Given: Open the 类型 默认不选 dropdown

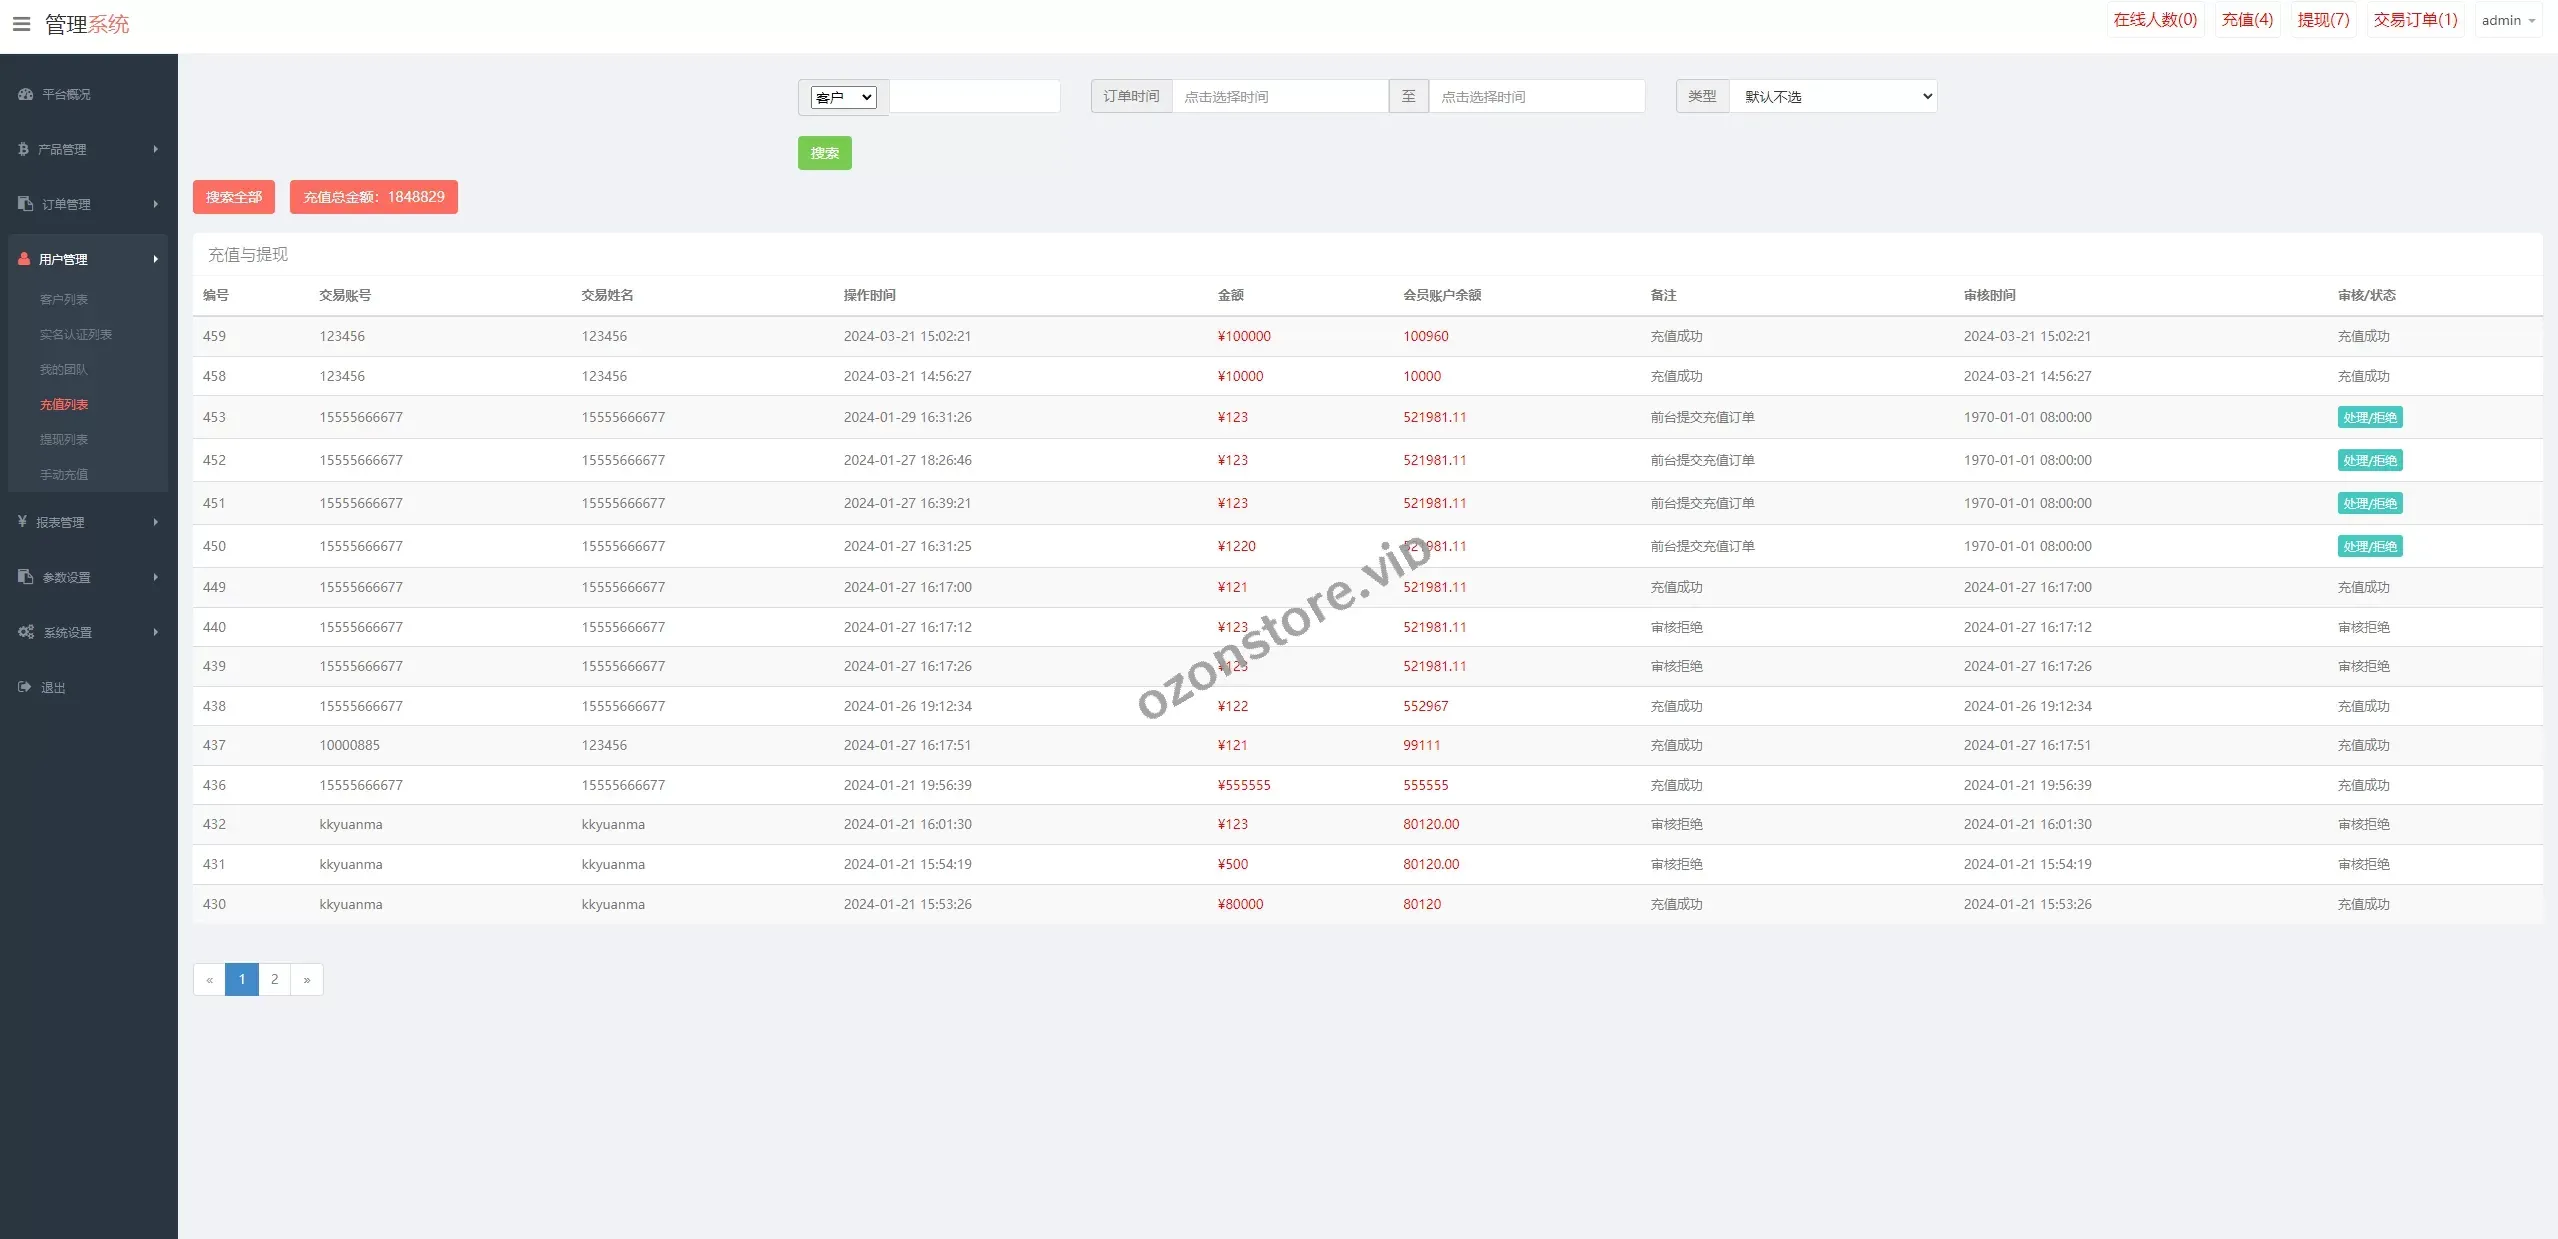Looking at the screenshot, I should pos(1833,97).
